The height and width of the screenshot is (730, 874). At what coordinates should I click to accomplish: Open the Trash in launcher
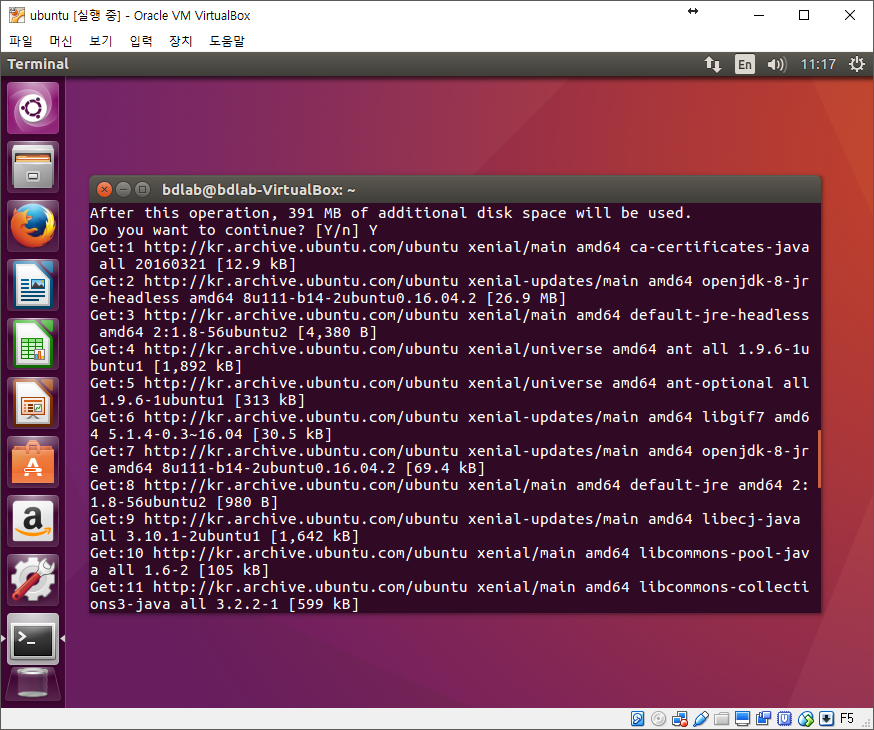pos(33,683)
